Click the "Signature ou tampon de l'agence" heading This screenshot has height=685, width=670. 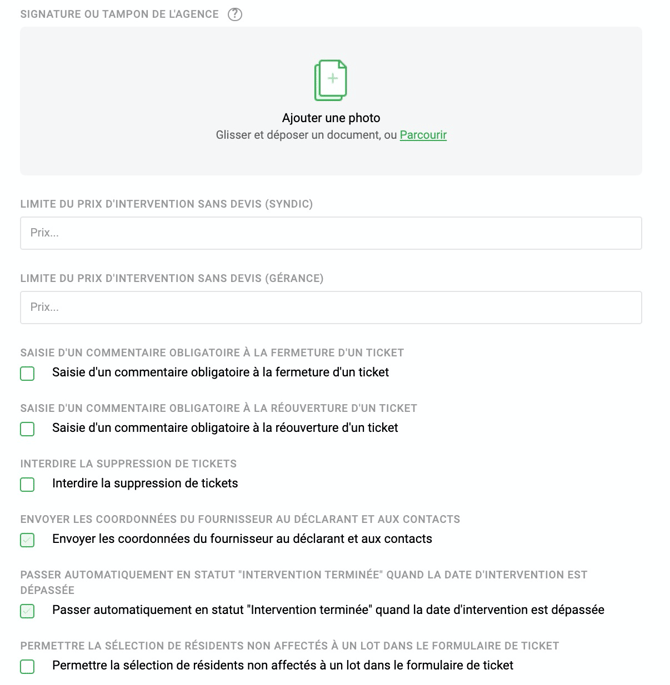point(119,14)
